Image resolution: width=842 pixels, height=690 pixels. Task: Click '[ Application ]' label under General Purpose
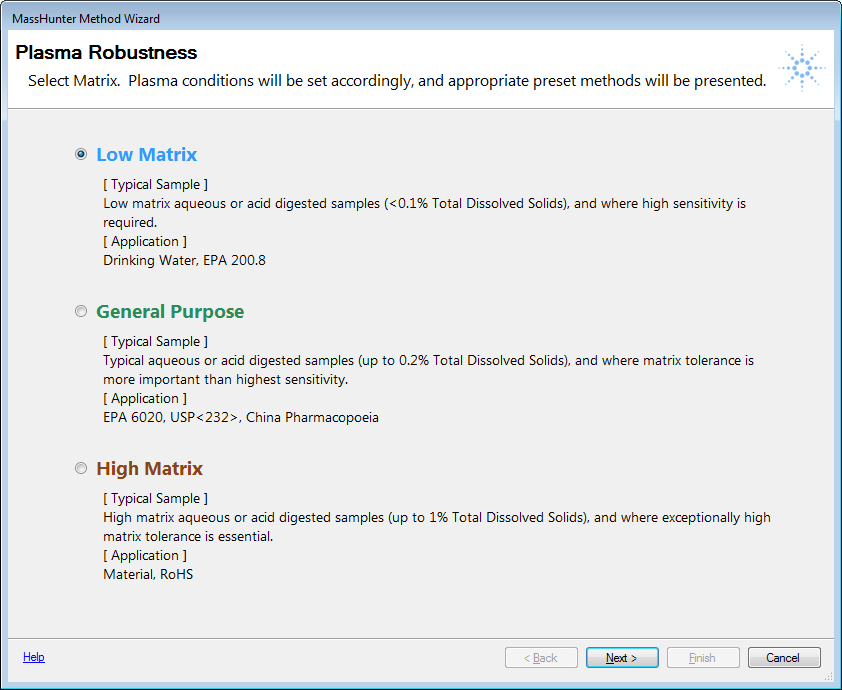click(145, 398)
